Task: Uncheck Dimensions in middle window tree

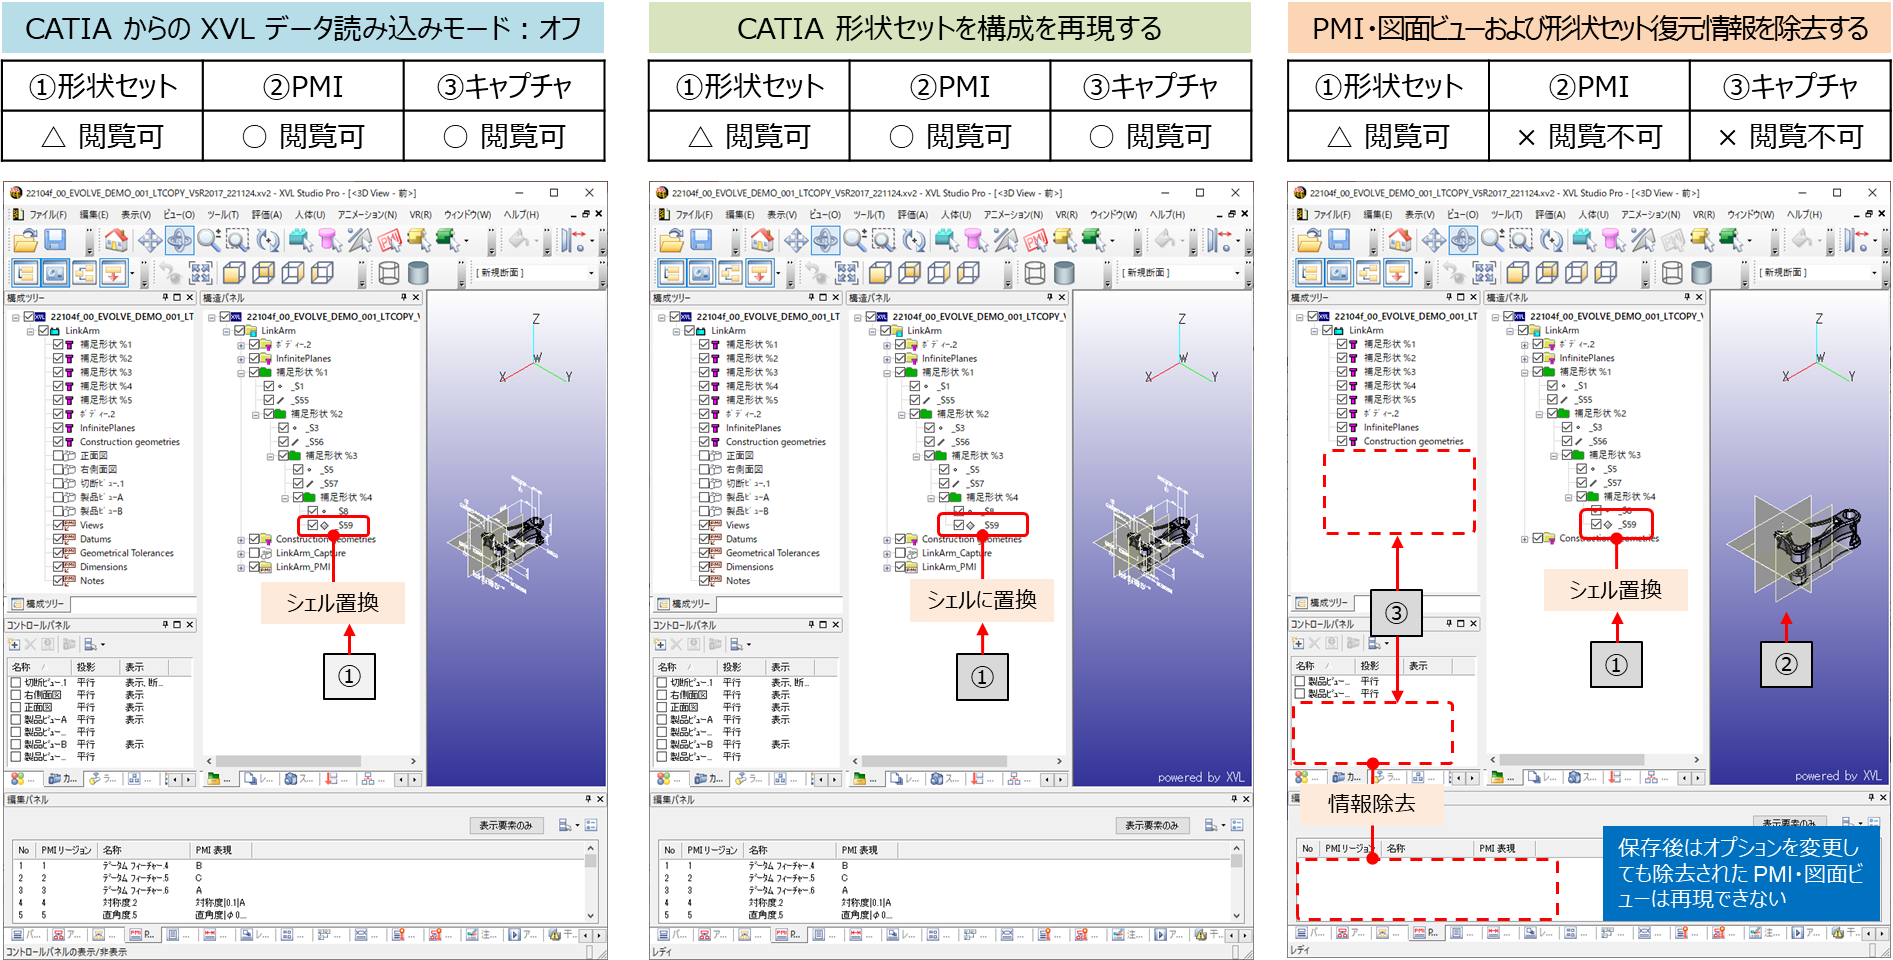Action: click(x=704, y=567)
